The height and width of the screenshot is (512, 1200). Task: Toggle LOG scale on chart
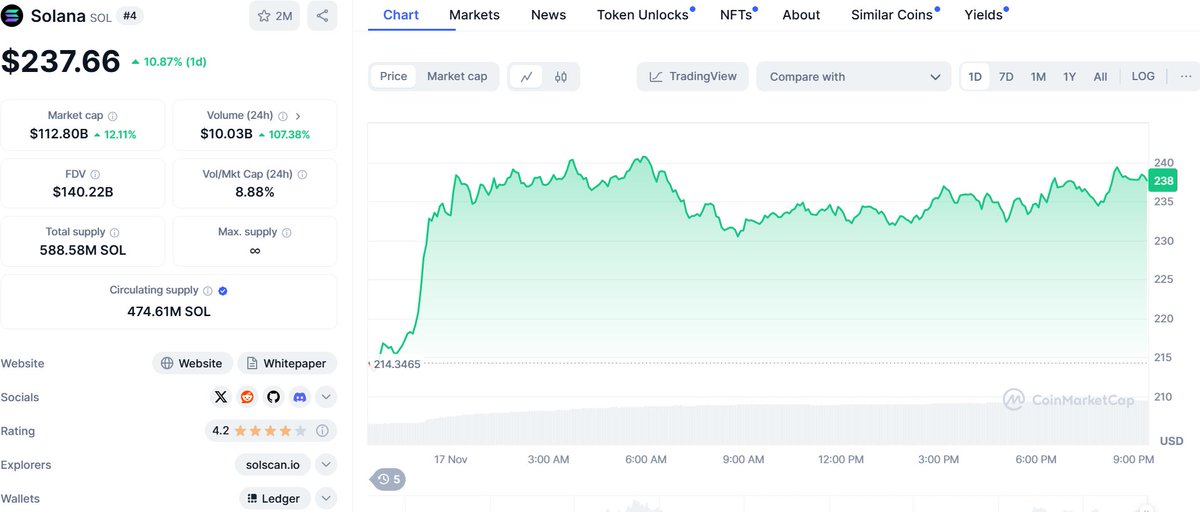[1143, 76]
